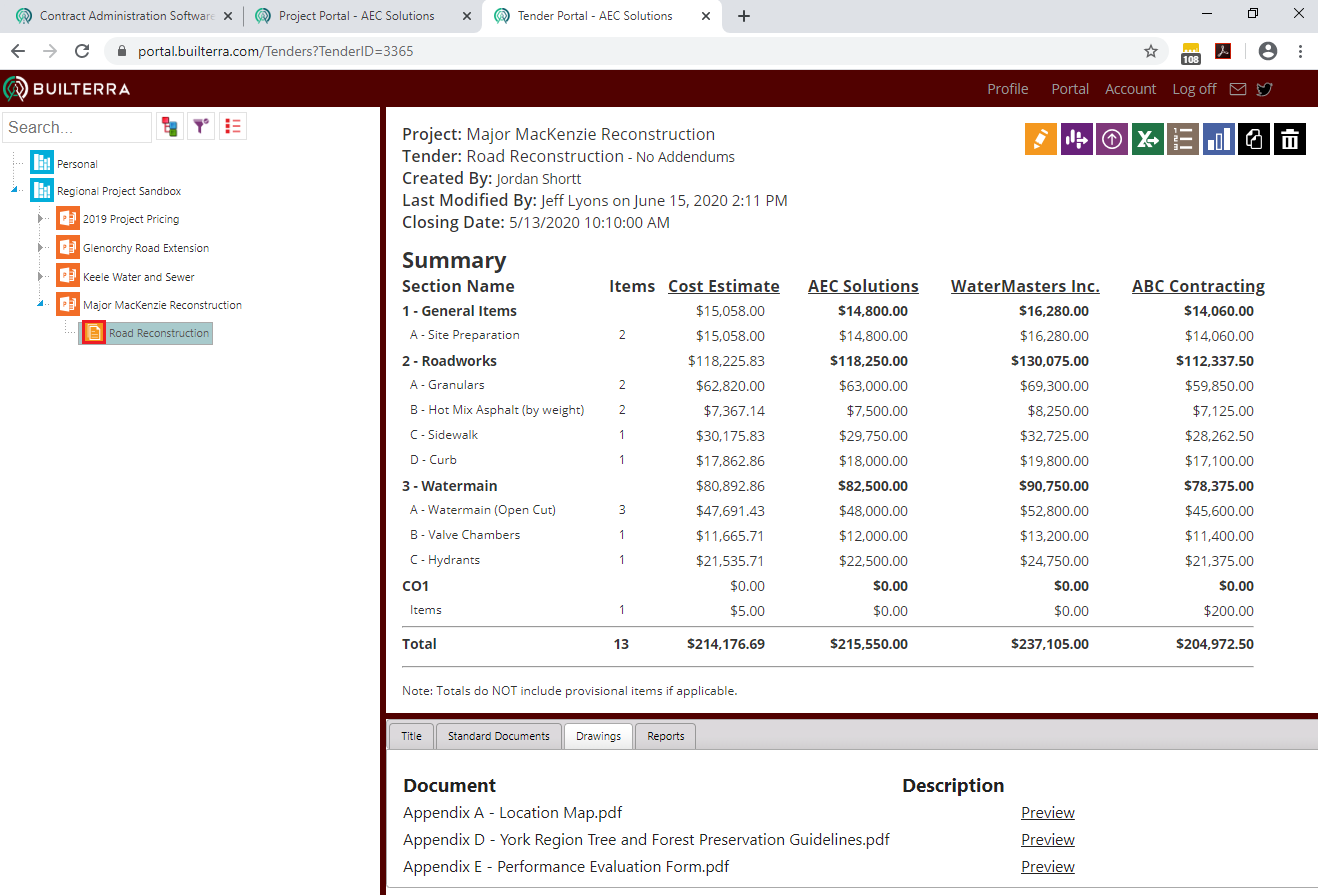Select the Major MacKenzie Reconstruction tree label
The height and width of the screenshot is (895, 1318).
coord(163,305)
